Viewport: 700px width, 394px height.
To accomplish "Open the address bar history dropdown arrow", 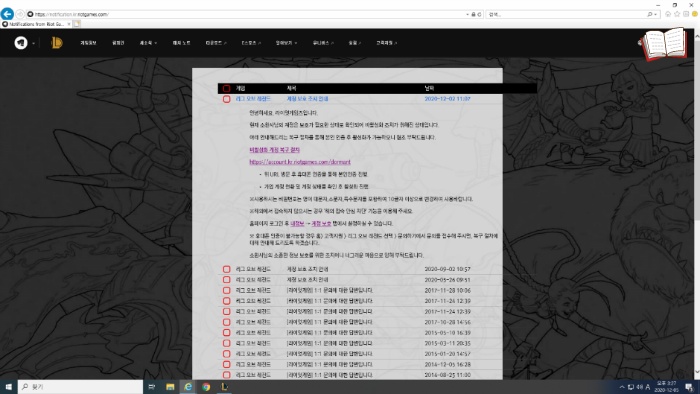I will click(467, 14).
